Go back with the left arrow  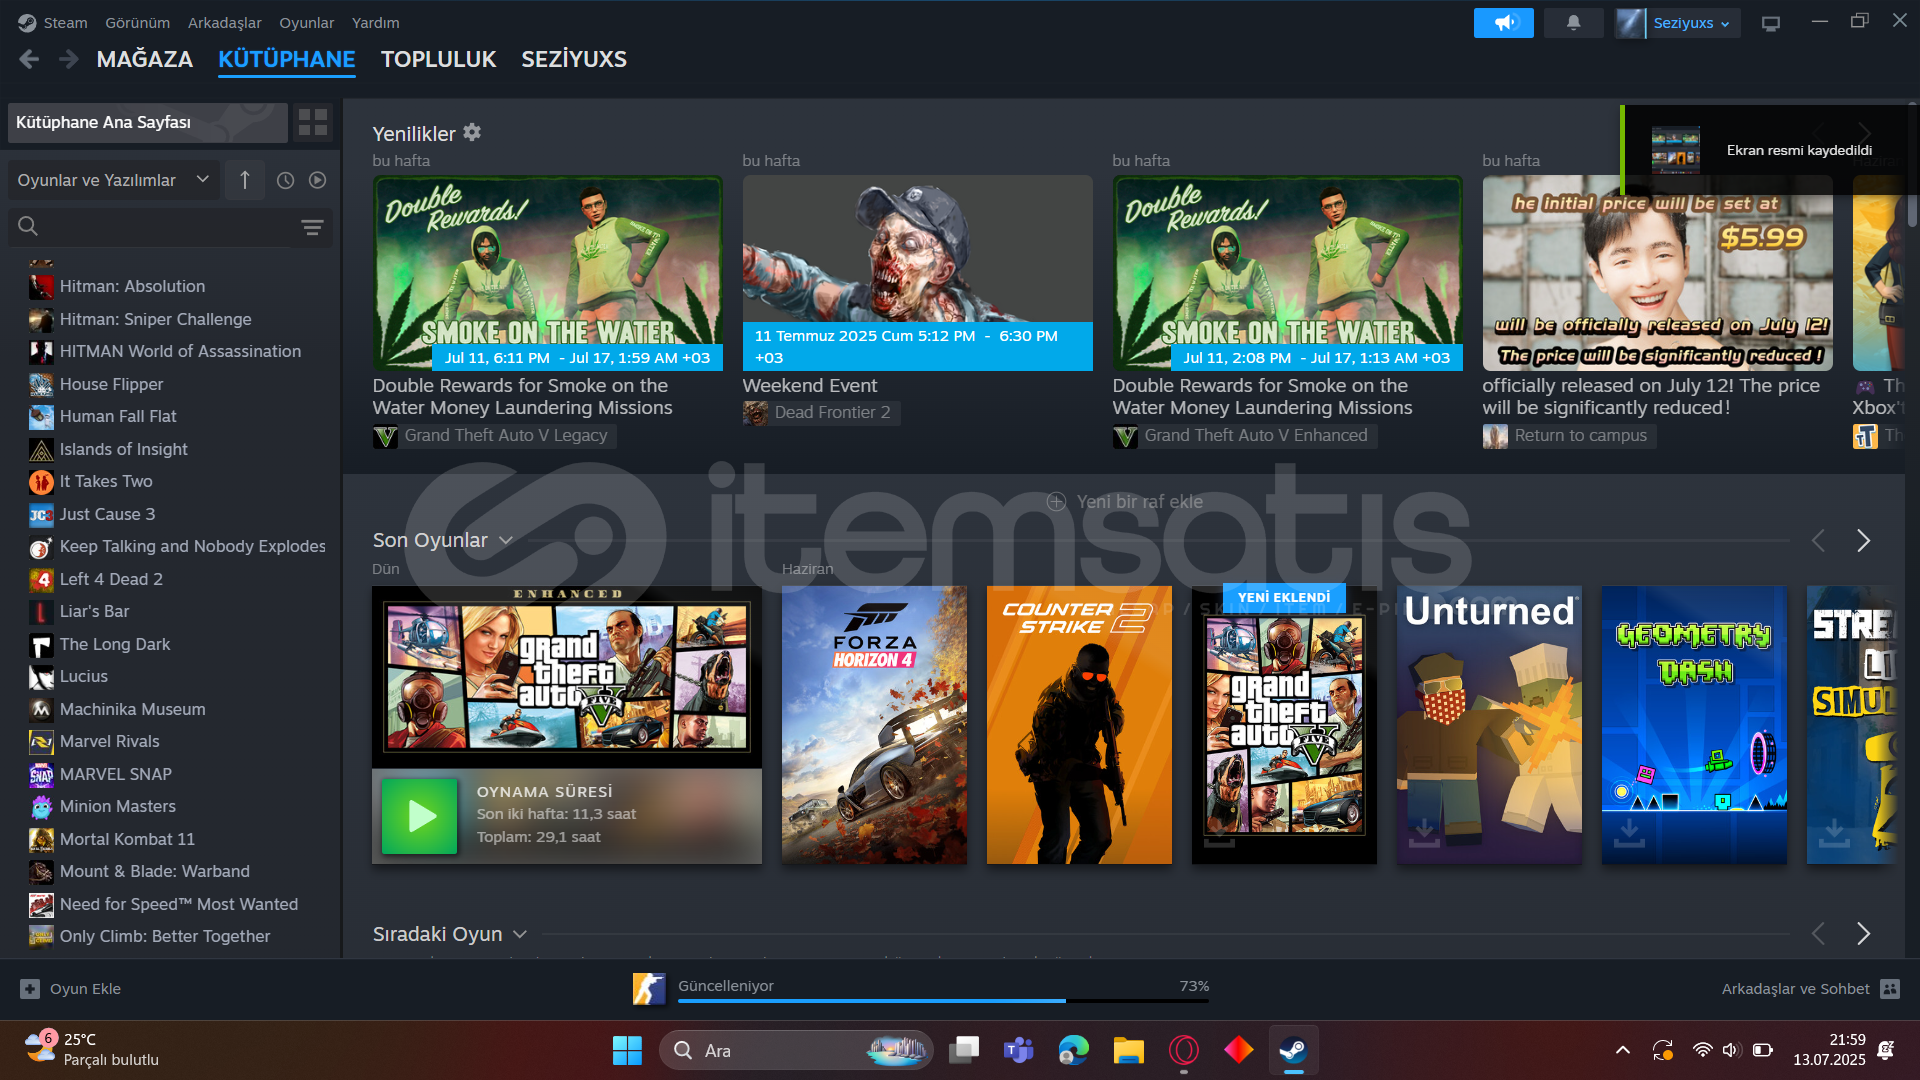(x=29, y=59)
